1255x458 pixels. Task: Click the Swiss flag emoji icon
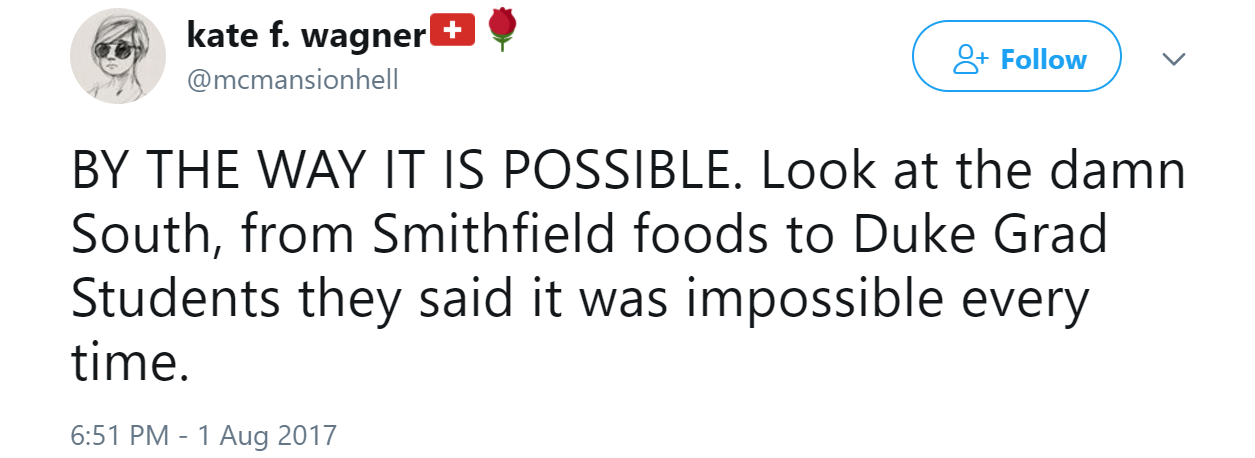point(452,33)
